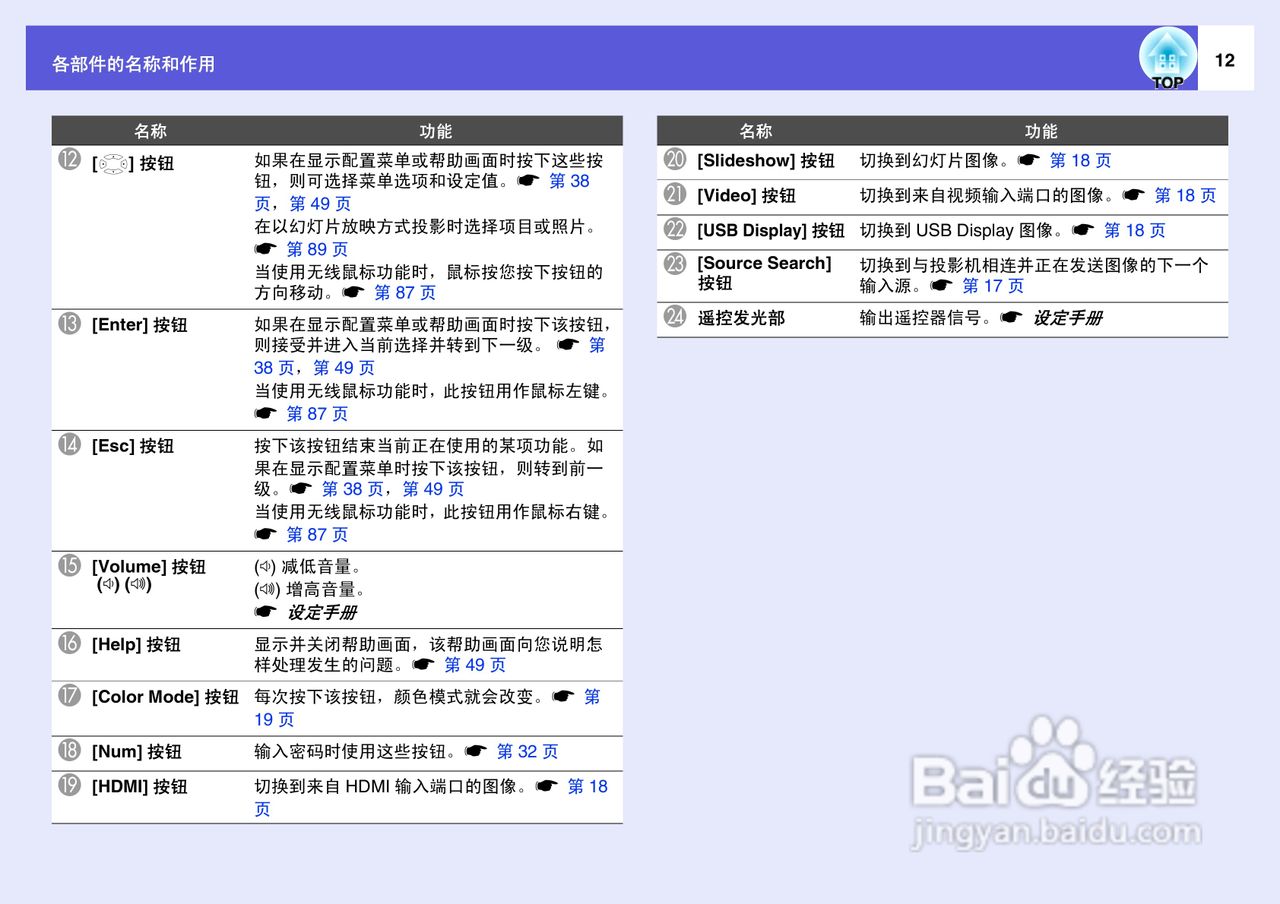
Task: Open 第 89 页 link for slideshow projection
Action: 317,249
